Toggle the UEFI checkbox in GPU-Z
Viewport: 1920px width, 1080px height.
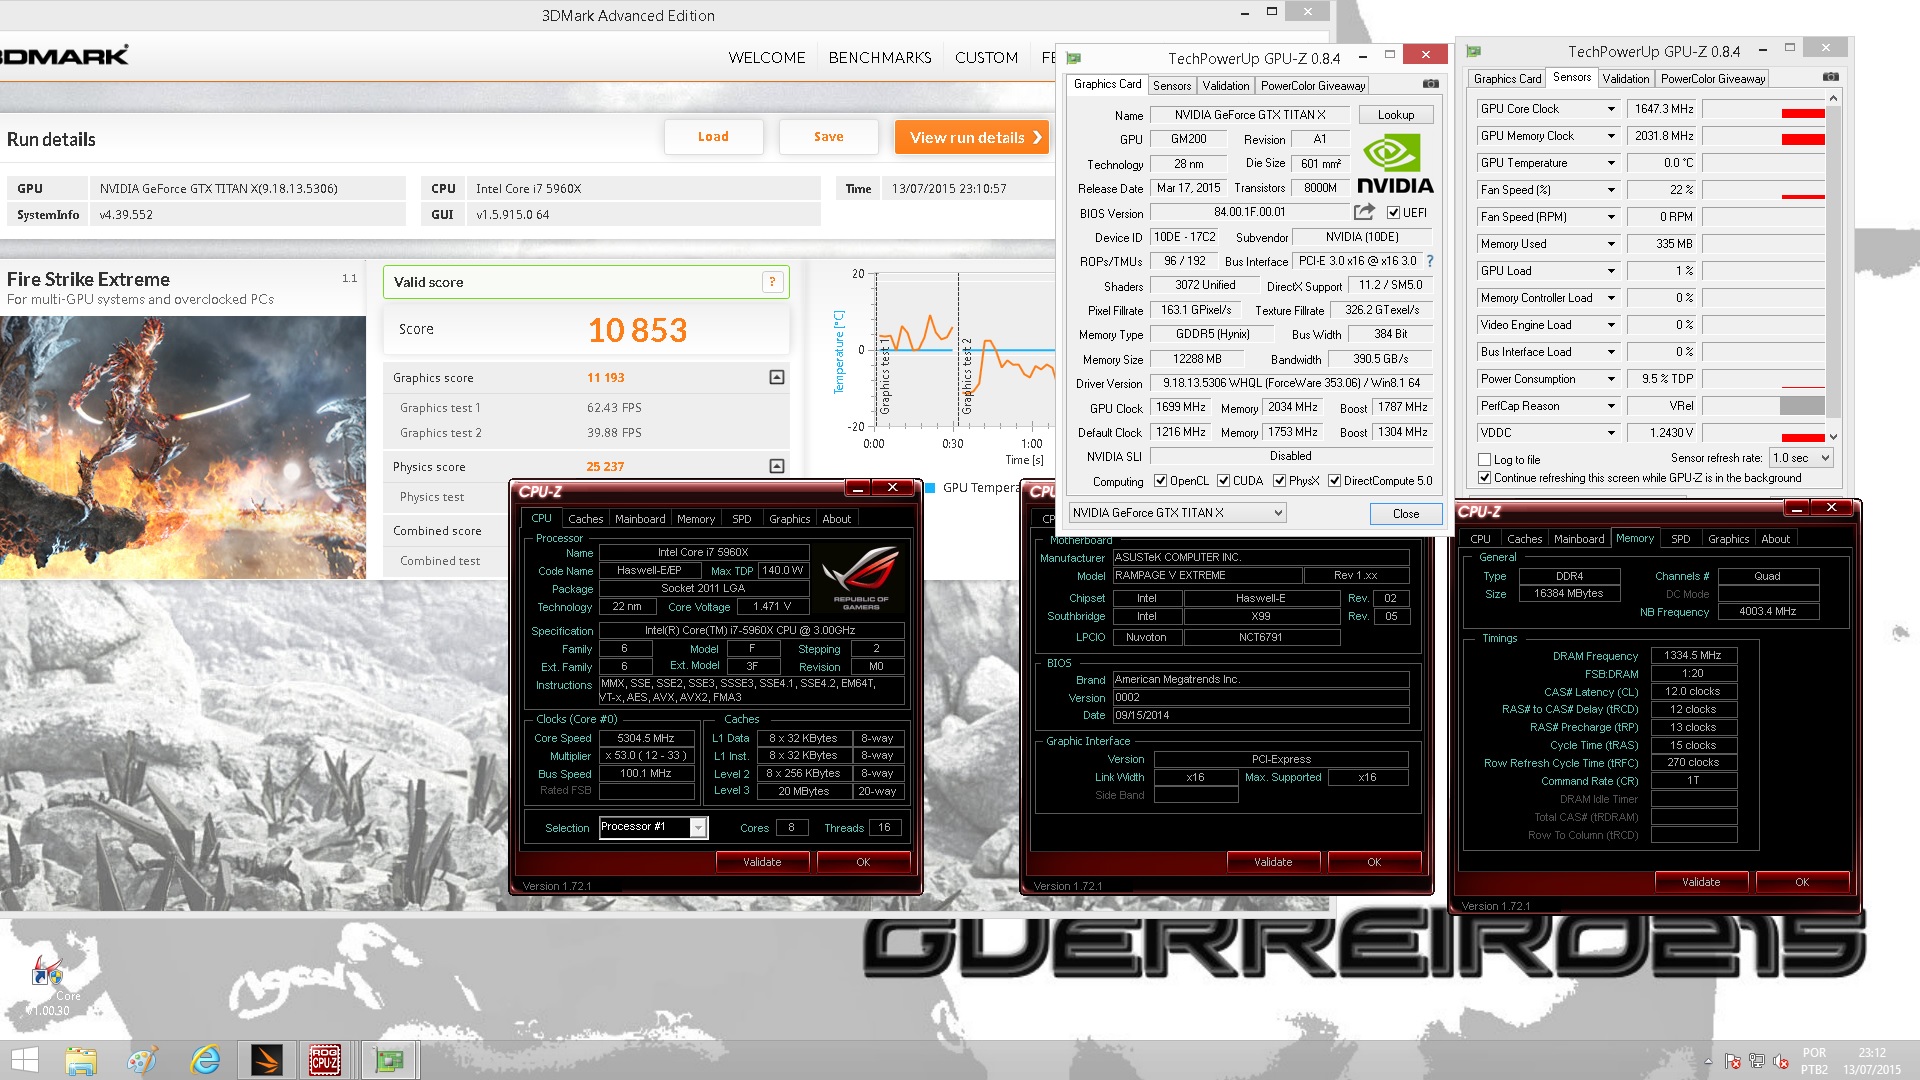(x=1393, y=212)
